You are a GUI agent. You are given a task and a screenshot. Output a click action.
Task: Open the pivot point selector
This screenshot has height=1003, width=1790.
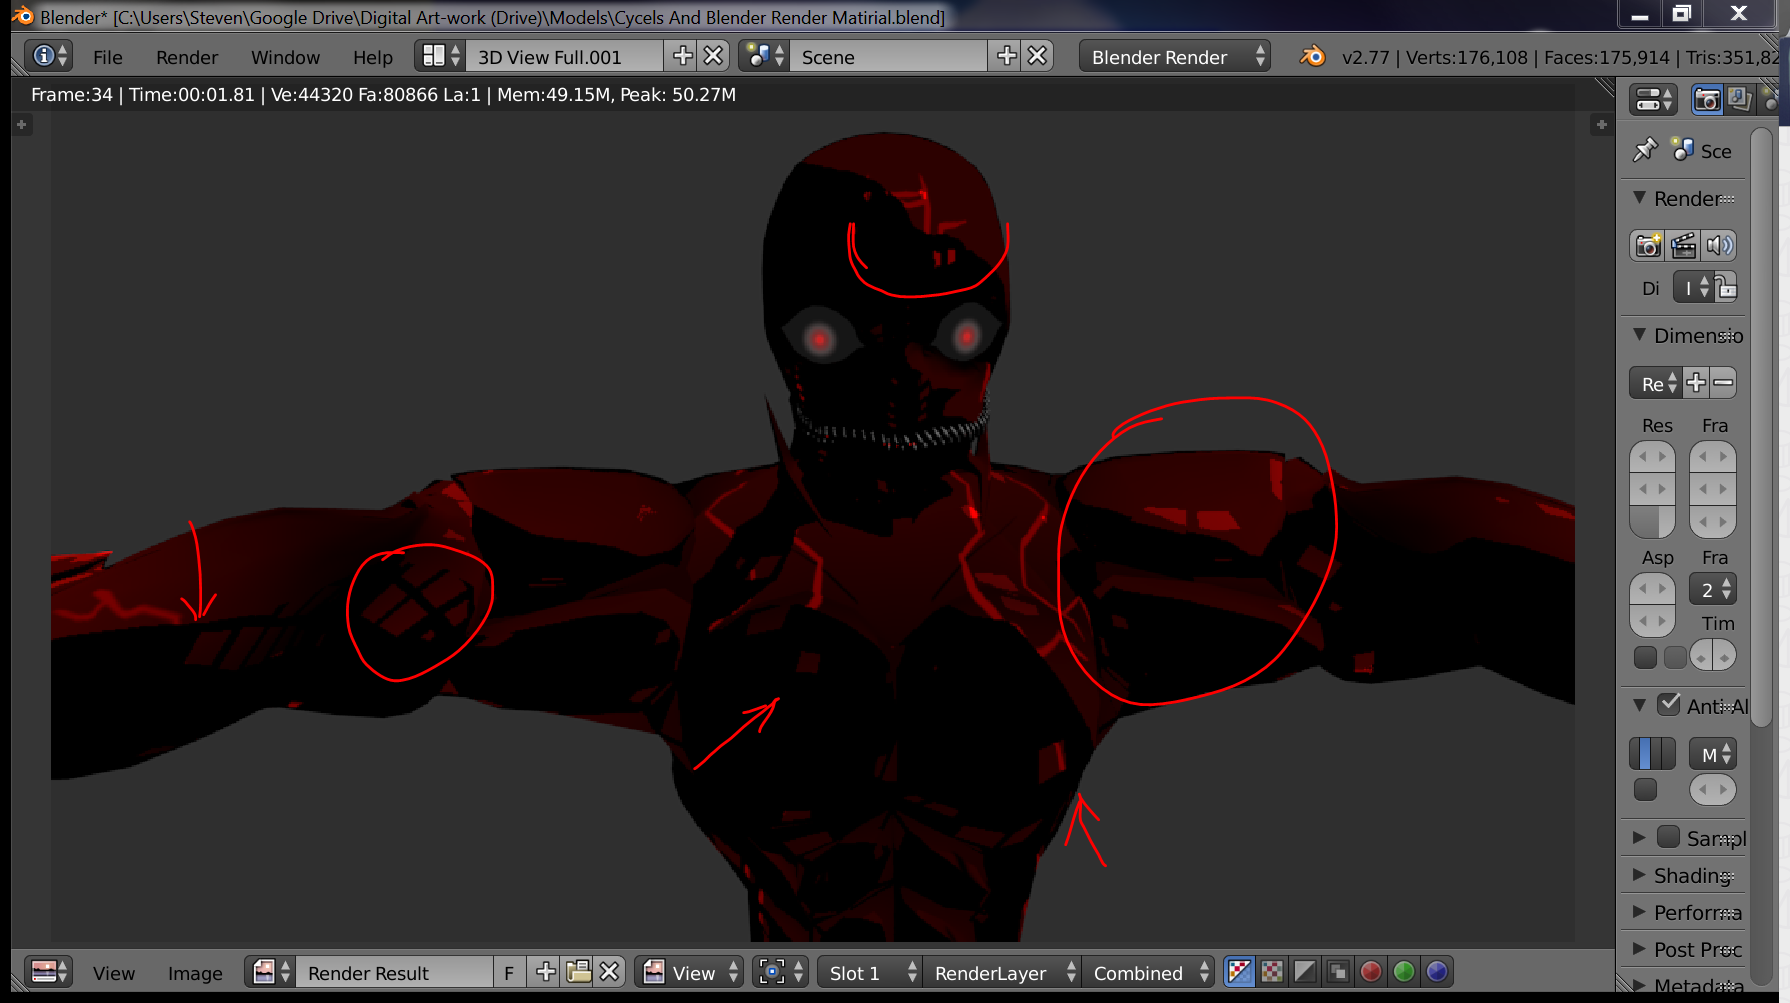pos(780,972)
